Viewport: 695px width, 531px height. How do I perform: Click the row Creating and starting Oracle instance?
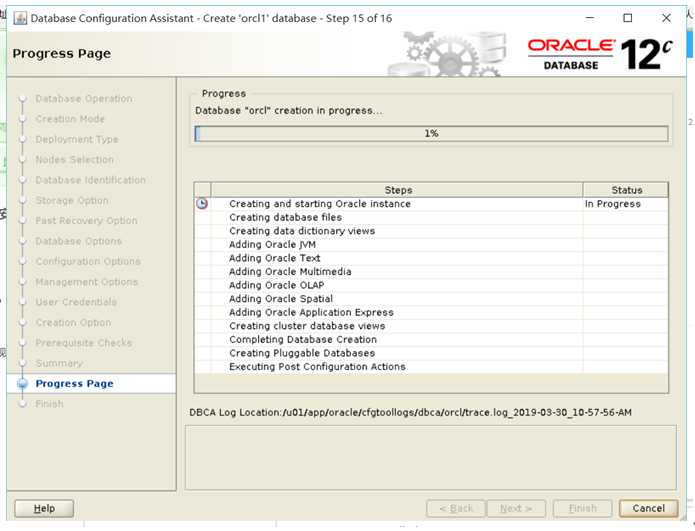click(x=431, y=204)
